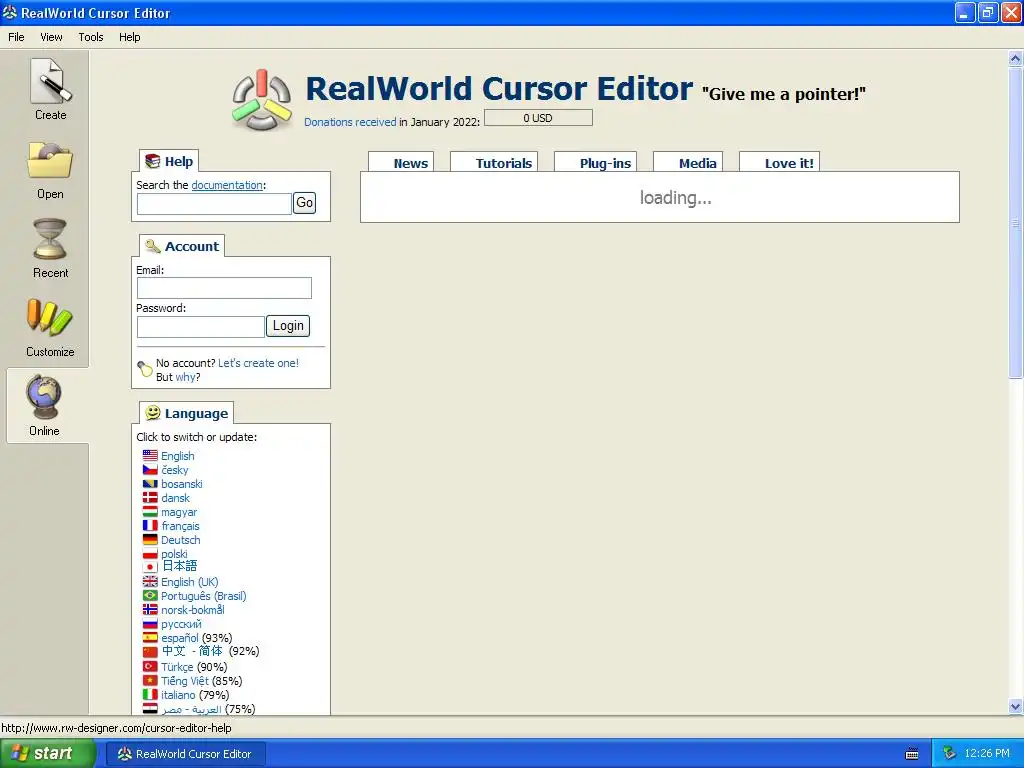This screenshot has width=1024, height=768.
Task: Click the scrollbar down arrow
Action: (x=1015, y=706)
